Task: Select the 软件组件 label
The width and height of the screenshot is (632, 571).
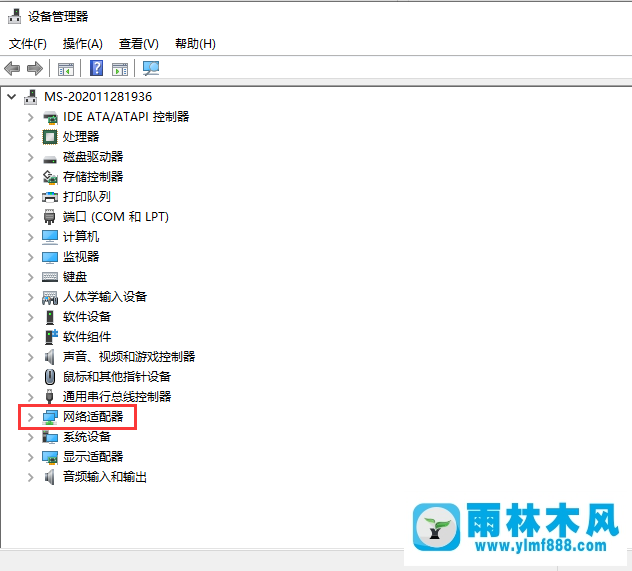Action: (x=87, y=336)
